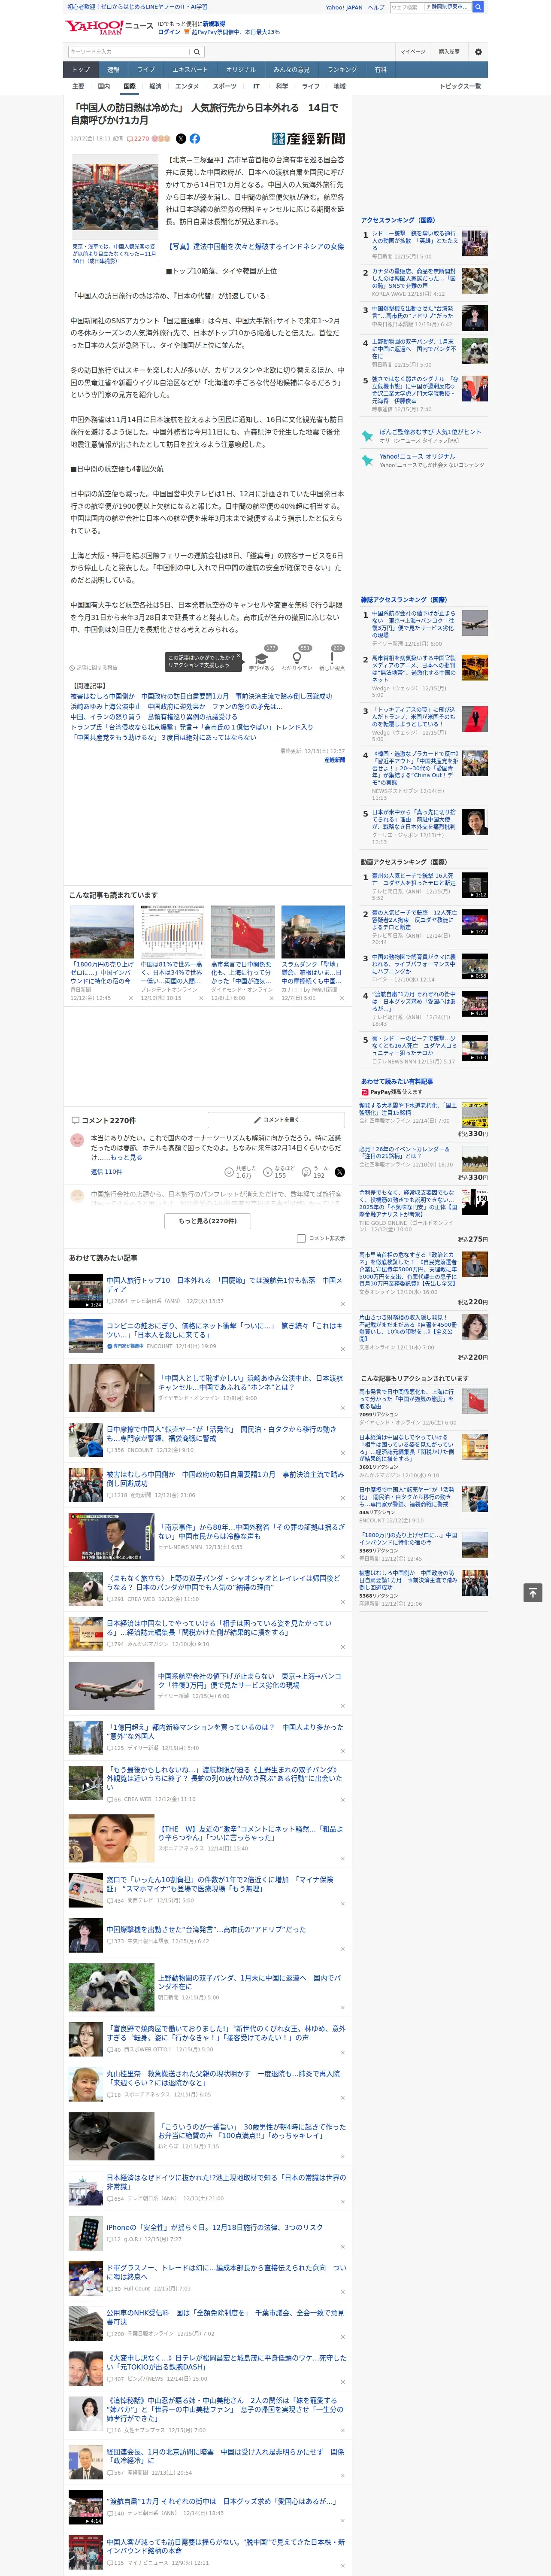Open ranking item 上野動物園の双子パンダ
The image size is (551, 2576).
414,349
